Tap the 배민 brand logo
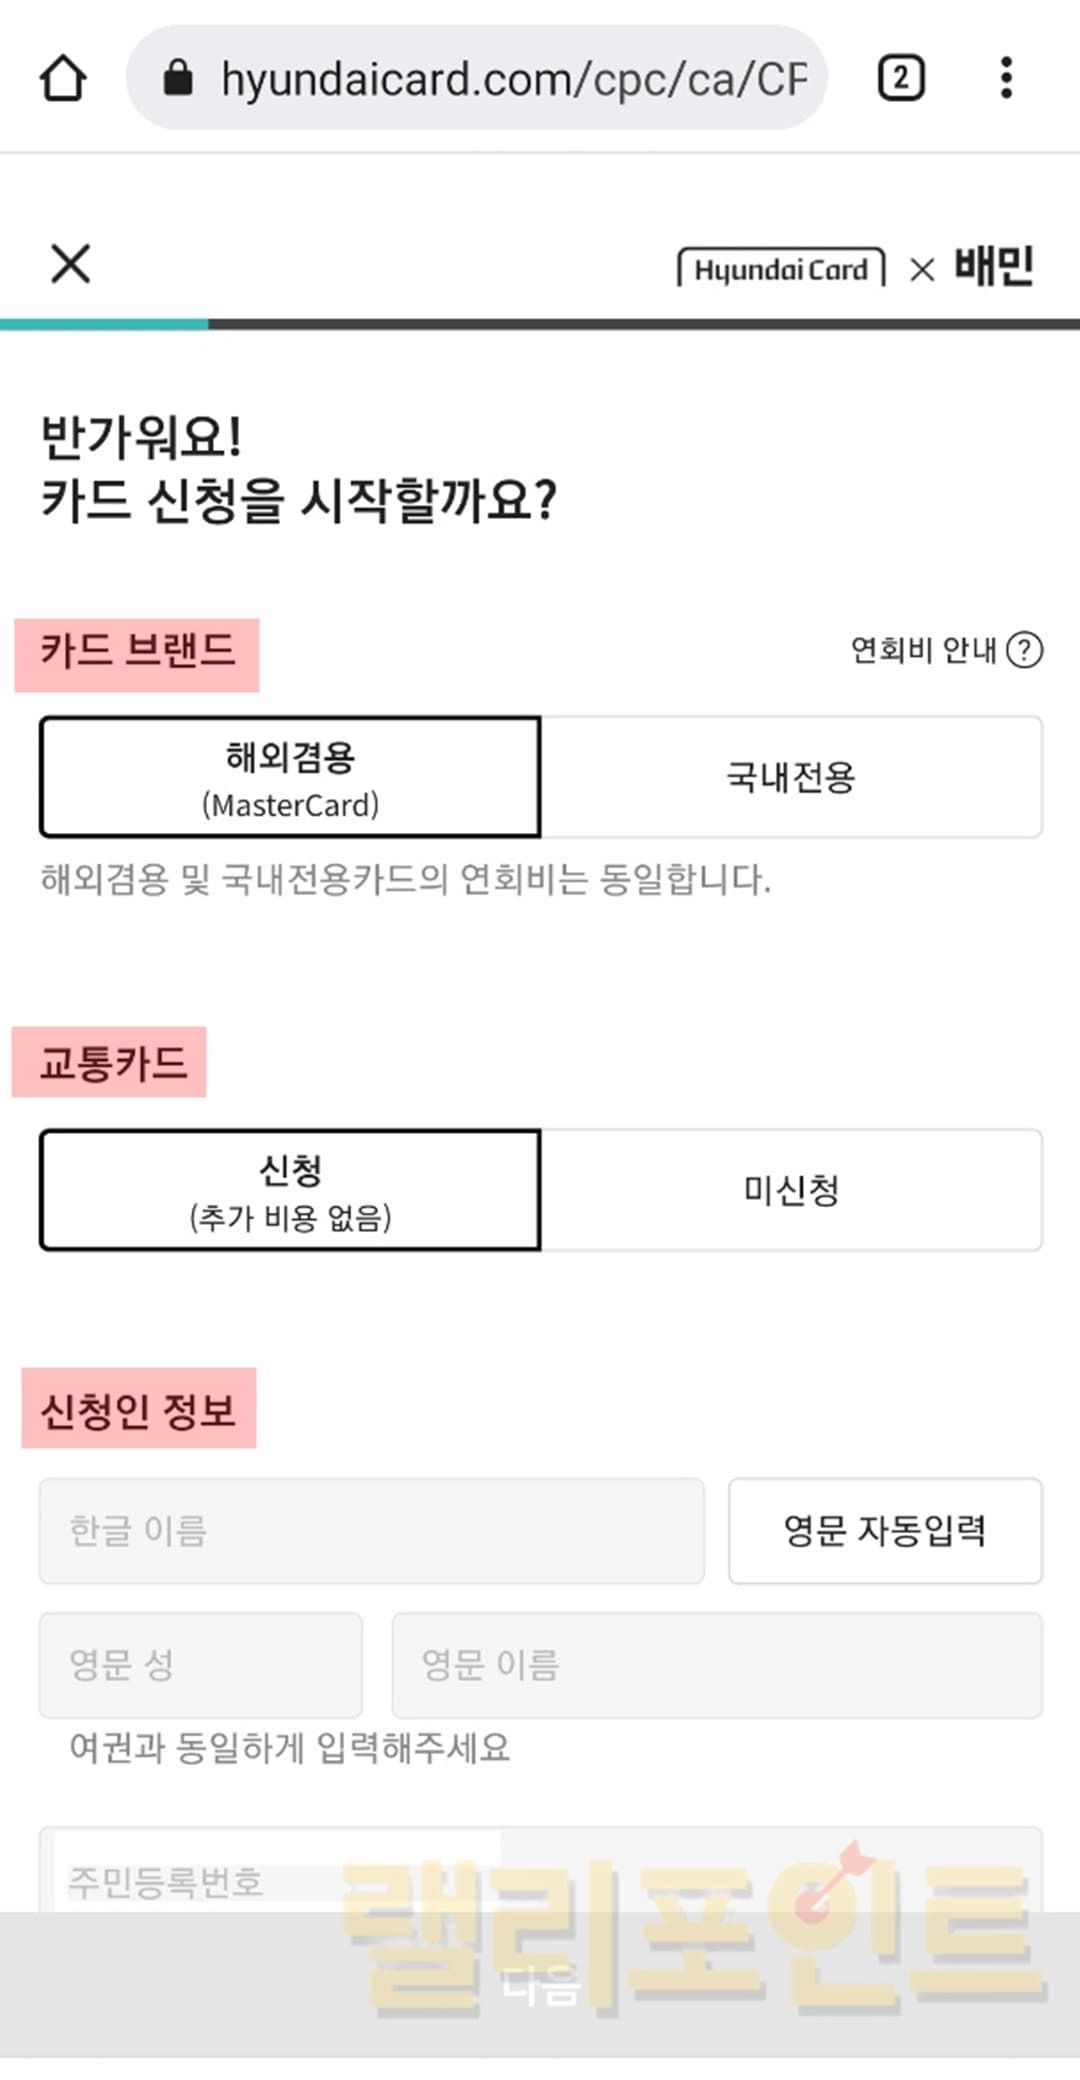Image resolution: width=1080 pixels, height=2080 pixels. click(993, 266)
